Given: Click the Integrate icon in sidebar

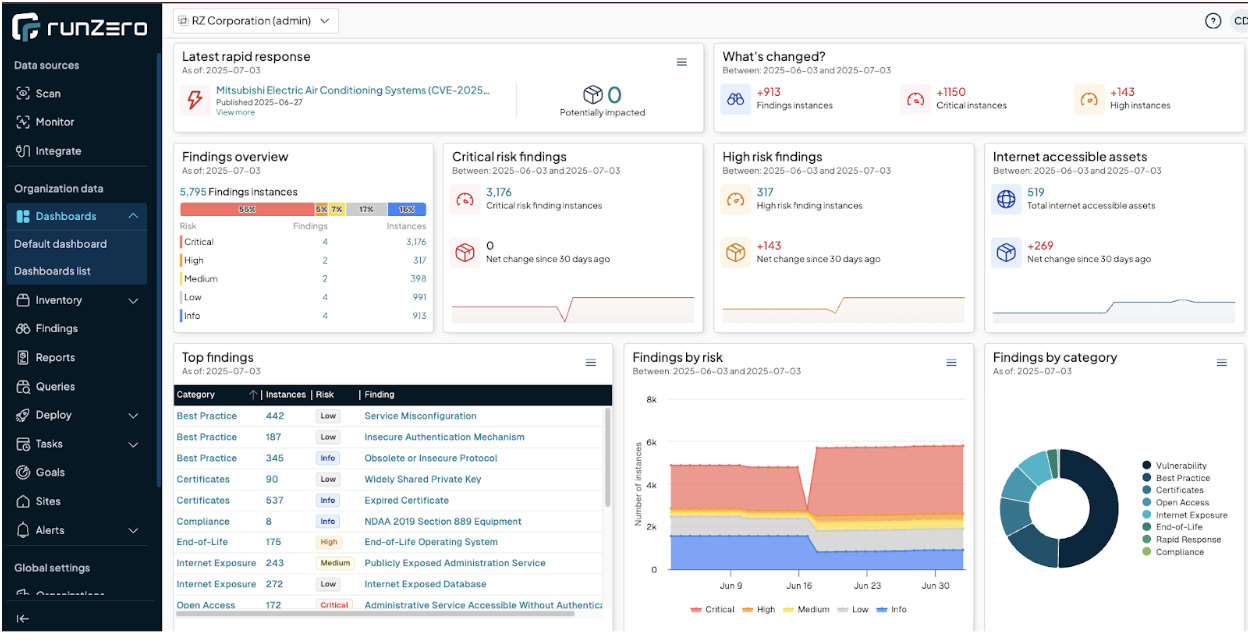Looking at the screenshot, I should pos(23,151).
